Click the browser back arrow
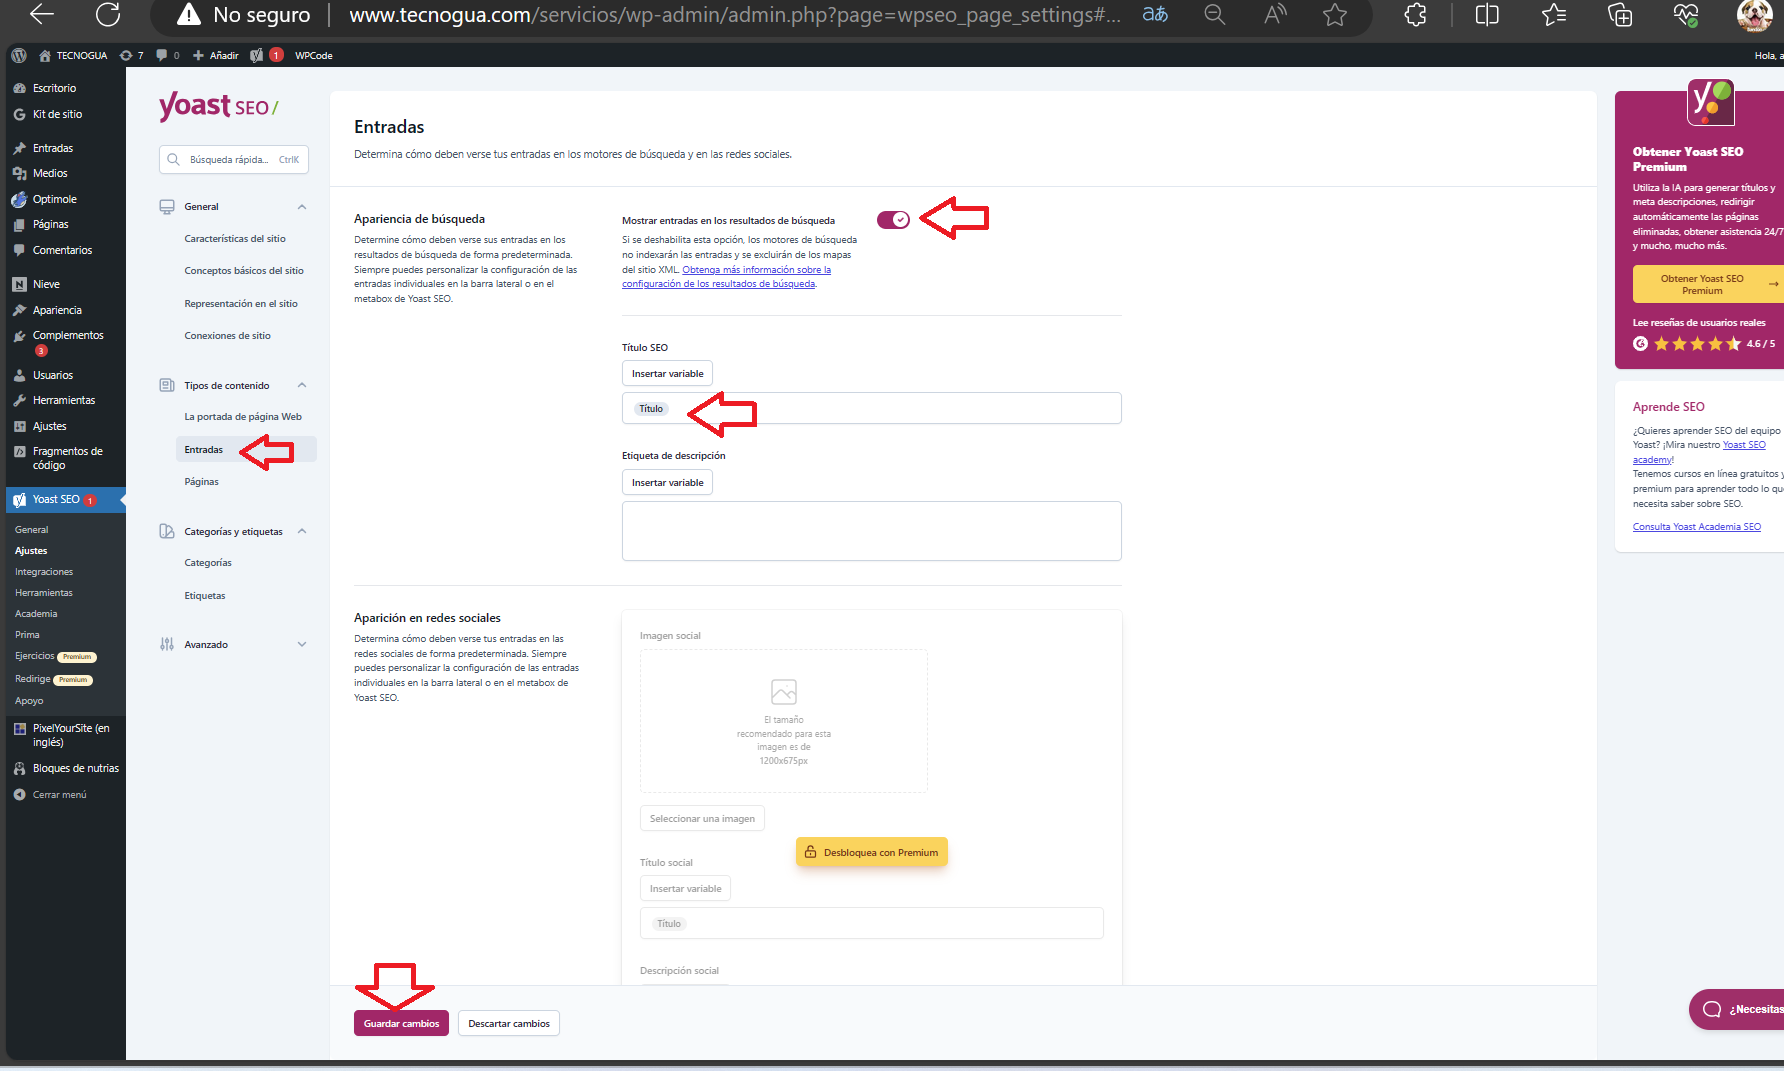Viewport: 1784px width, 1071px height. click(x=42, y=14)
